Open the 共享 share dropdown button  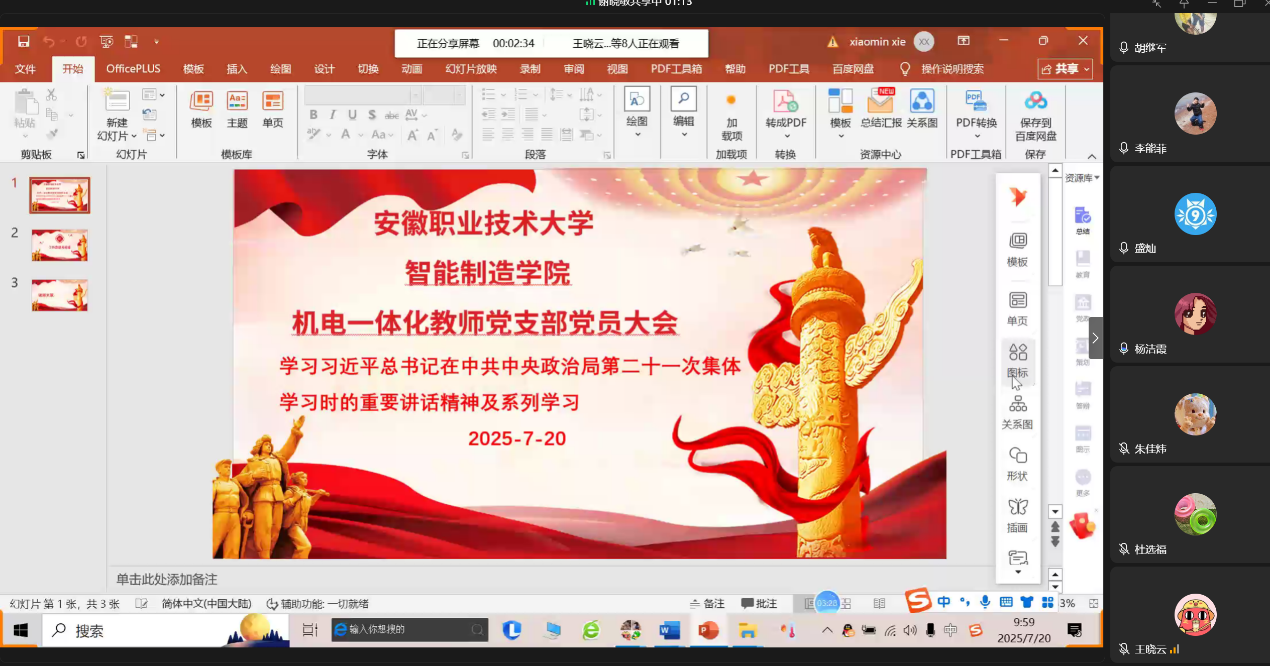[1065, 69]
